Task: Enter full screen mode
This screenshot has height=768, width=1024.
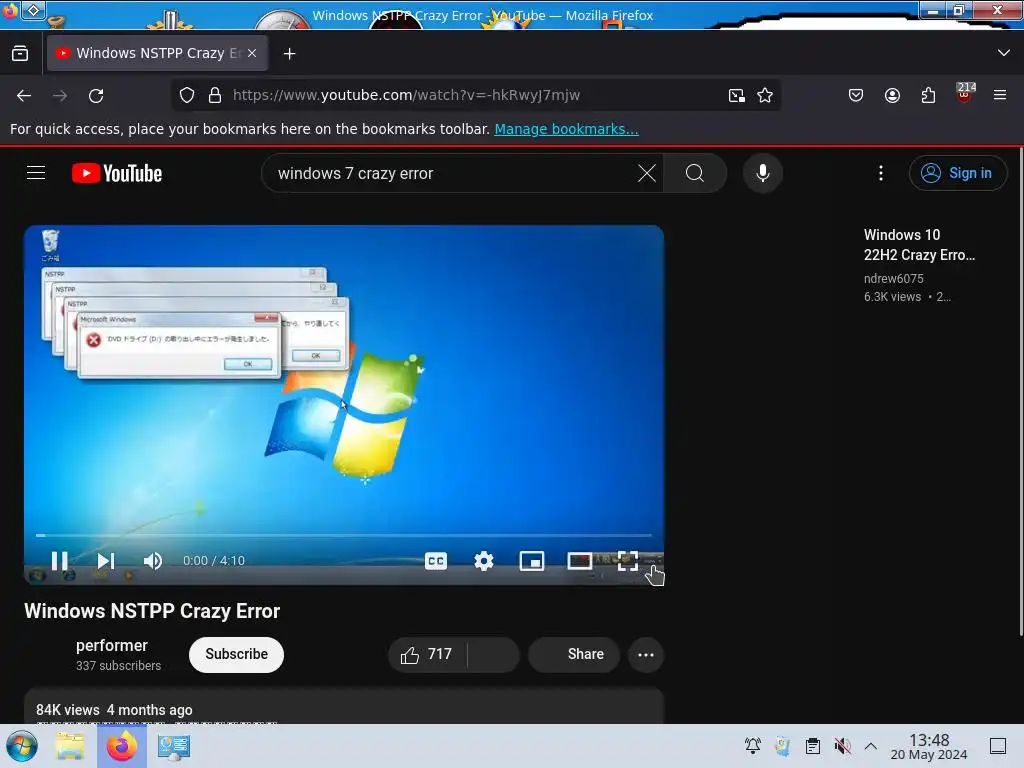Action: (628, 561)
